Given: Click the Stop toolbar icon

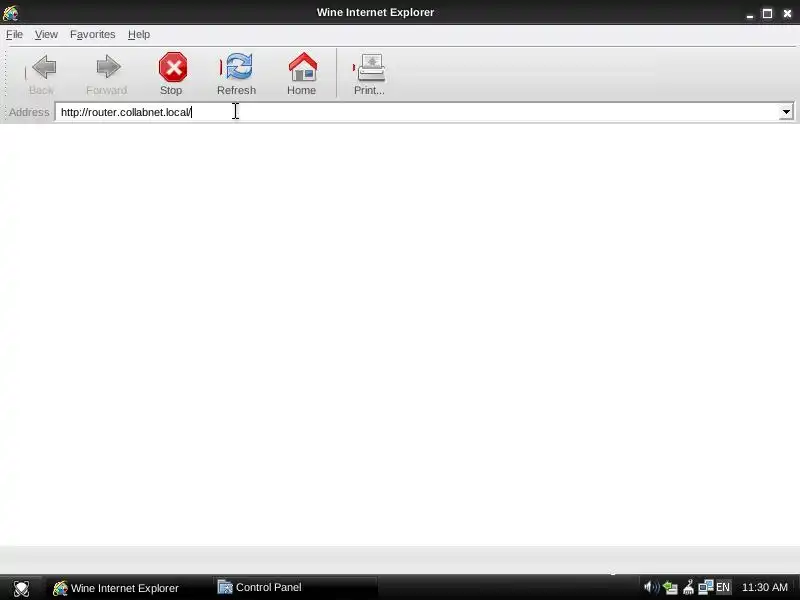Looking at the screenshot, I should 172,68.
